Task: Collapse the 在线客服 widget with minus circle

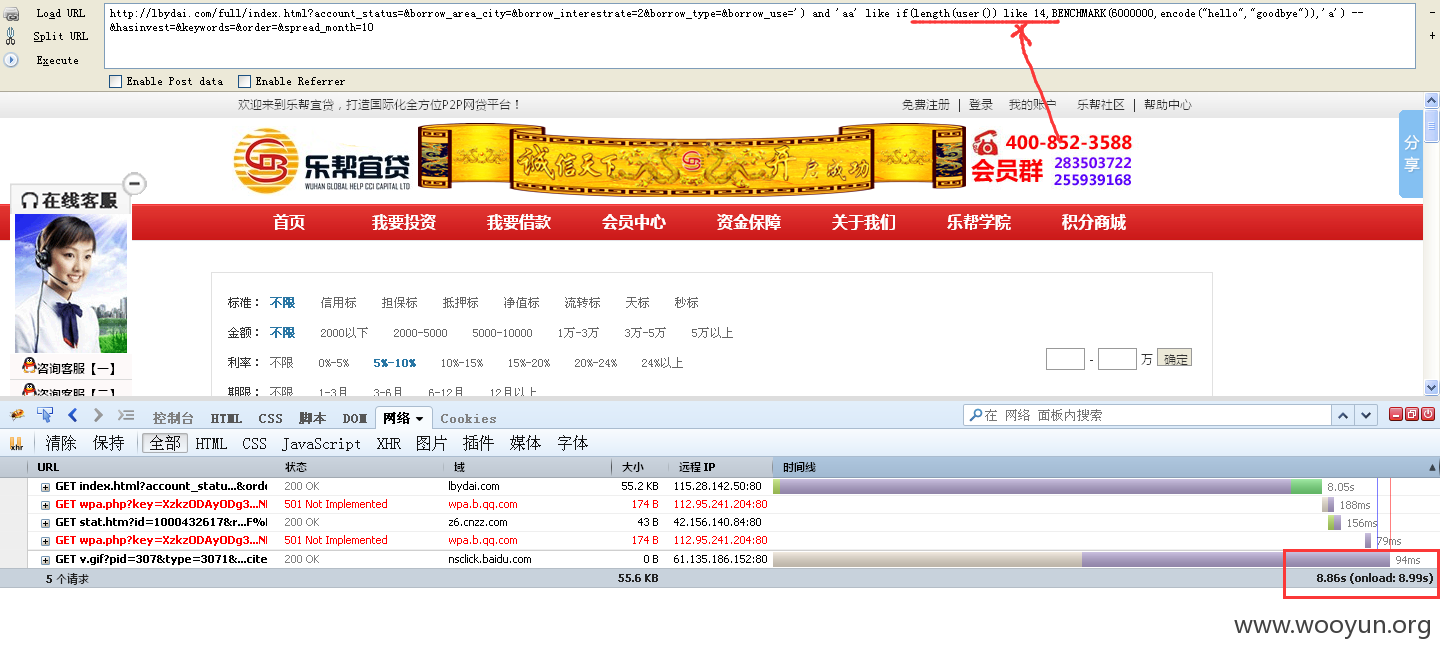Action: [x=135, y=183]
